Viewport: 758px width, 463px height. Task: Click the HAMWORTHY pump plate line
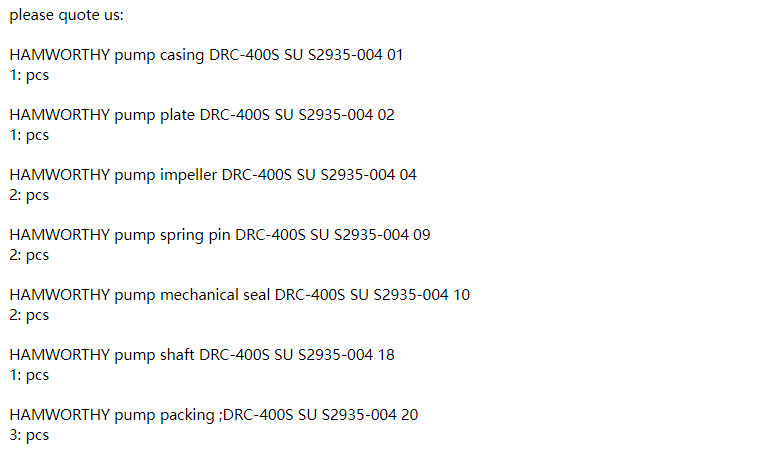tap(202, 115)
